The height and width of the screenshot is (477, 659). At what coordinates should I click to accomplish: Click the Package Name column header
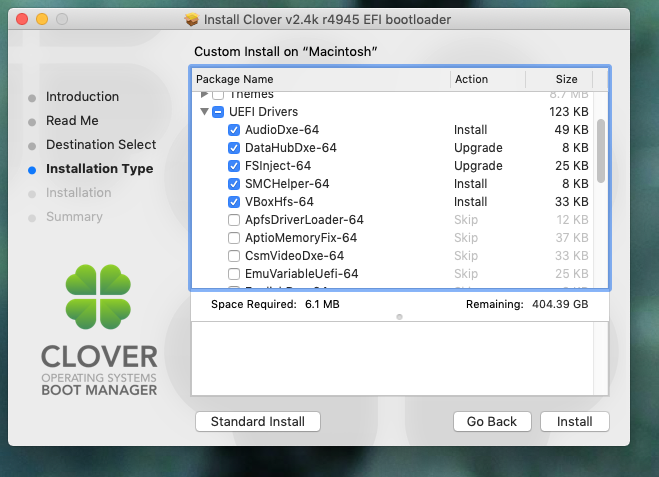point(321,79)
